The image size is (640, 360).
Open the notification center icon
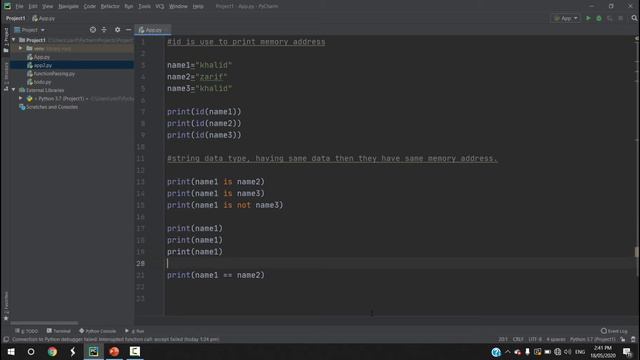pyautogui.click(x=627, y=352)
